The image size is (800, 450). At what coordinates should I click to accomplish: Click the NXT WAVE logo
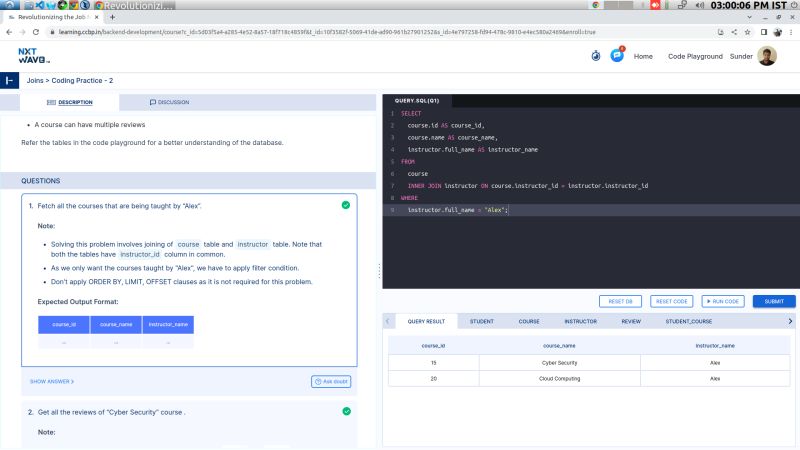pos(34,56)
